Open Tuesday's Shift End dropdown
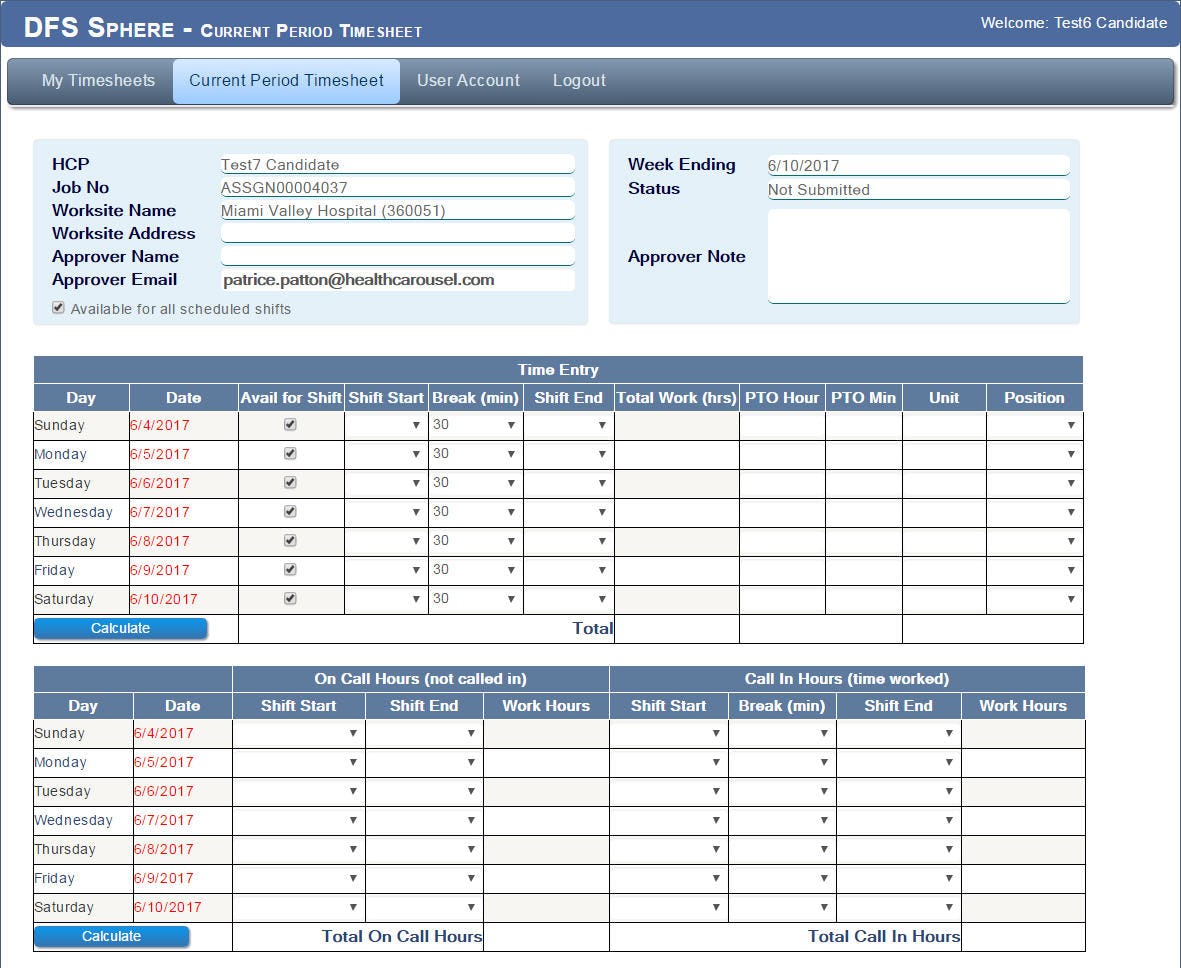 [568, 483]
